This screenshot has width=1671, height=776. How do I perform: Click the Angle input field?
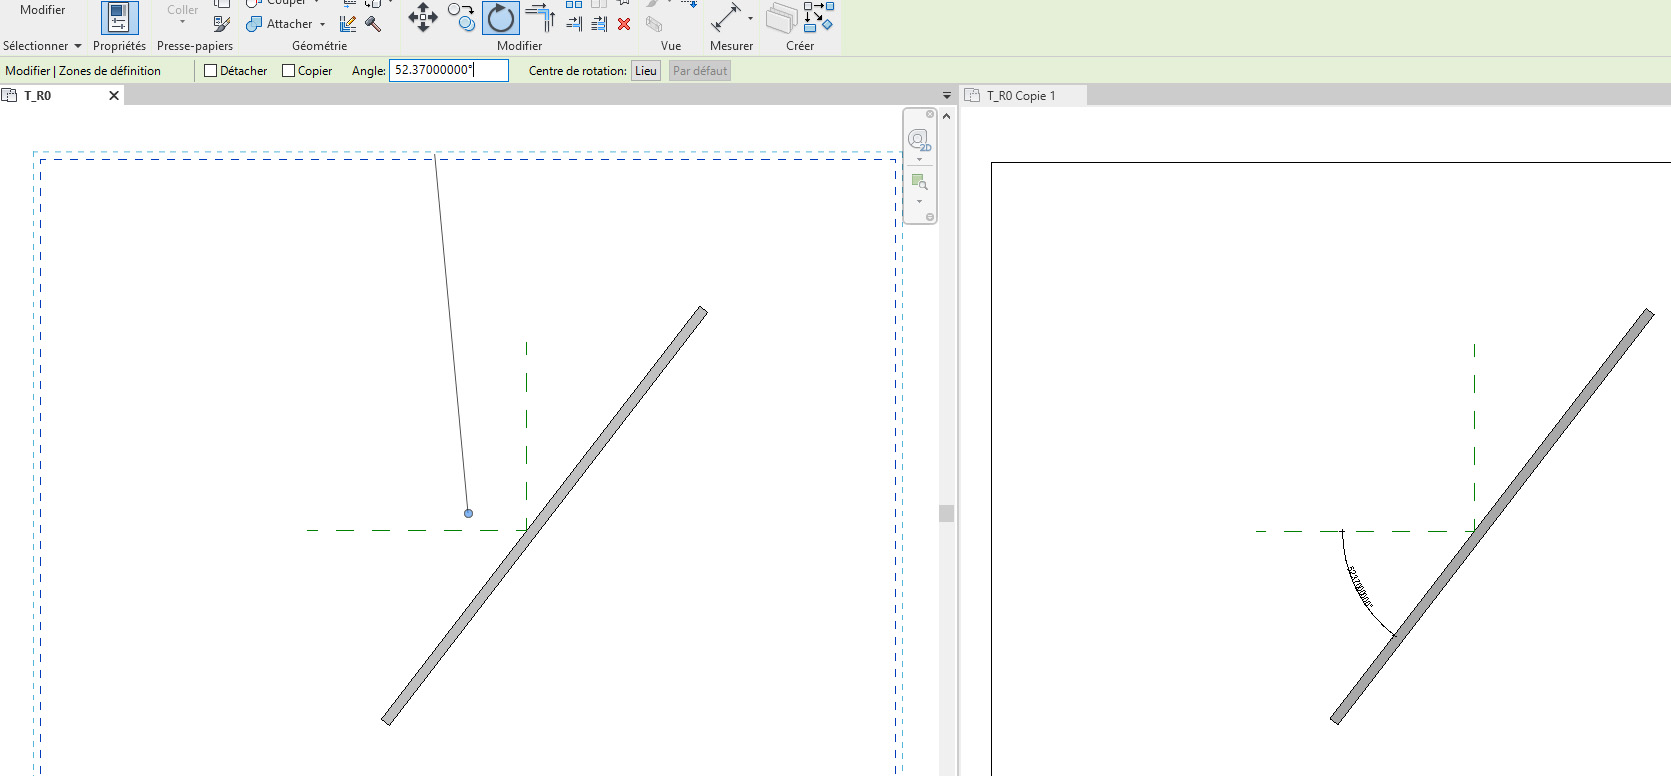point(448,70)
